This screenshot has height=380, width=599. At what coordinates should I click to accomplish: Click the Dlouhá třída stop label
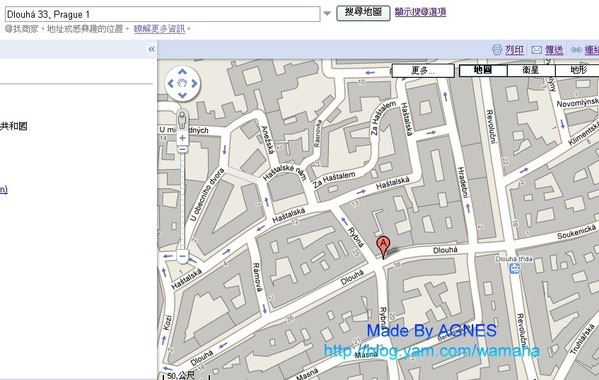[x=514, y=259]
